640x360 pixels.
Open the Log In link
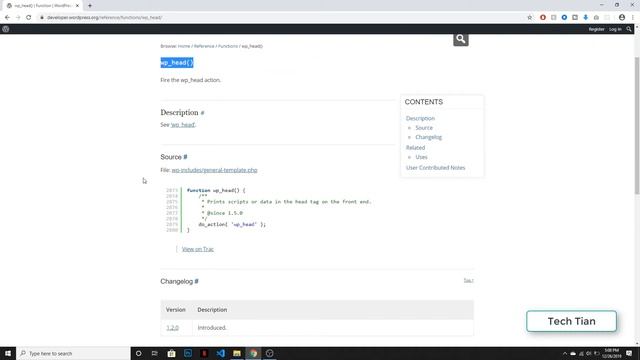615,29
